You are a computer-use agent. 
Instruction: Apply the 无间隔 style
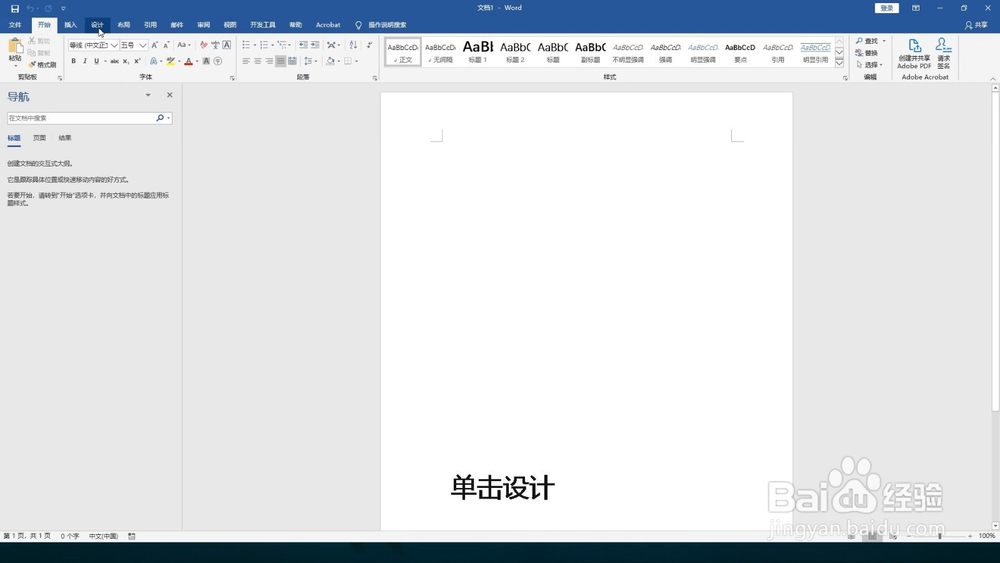pyautogui.click(x=440, y=52)
